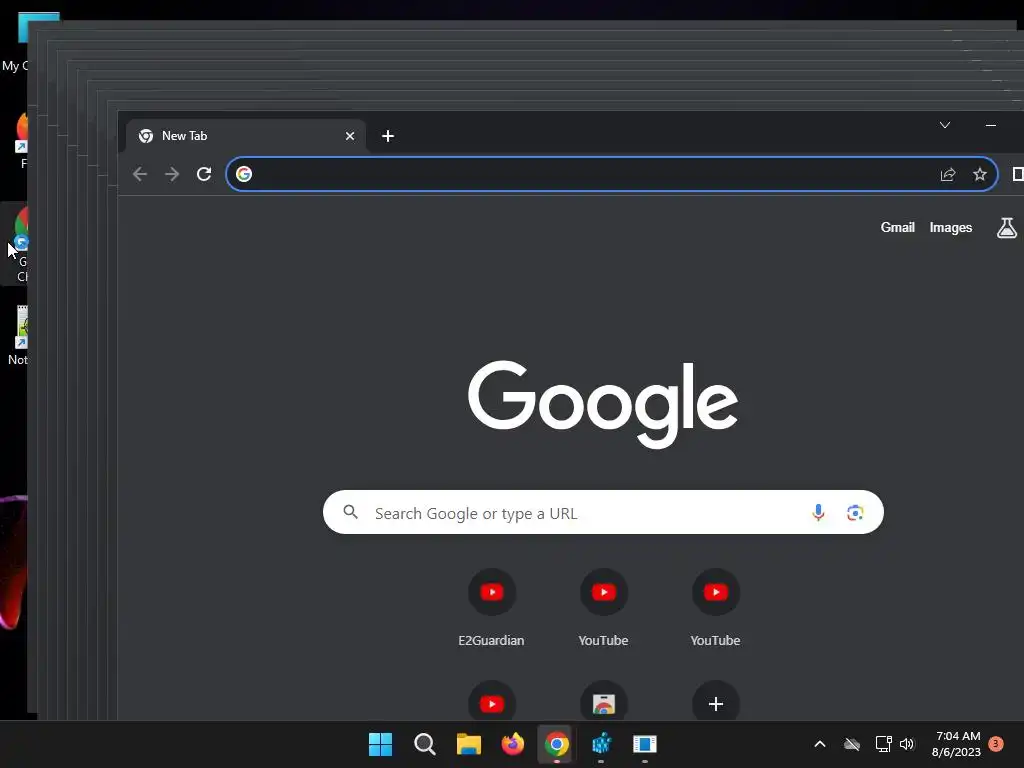Open a new tab with the plus button
Image resolution: width=1024 pixels, height=768 pixels.
388,136
